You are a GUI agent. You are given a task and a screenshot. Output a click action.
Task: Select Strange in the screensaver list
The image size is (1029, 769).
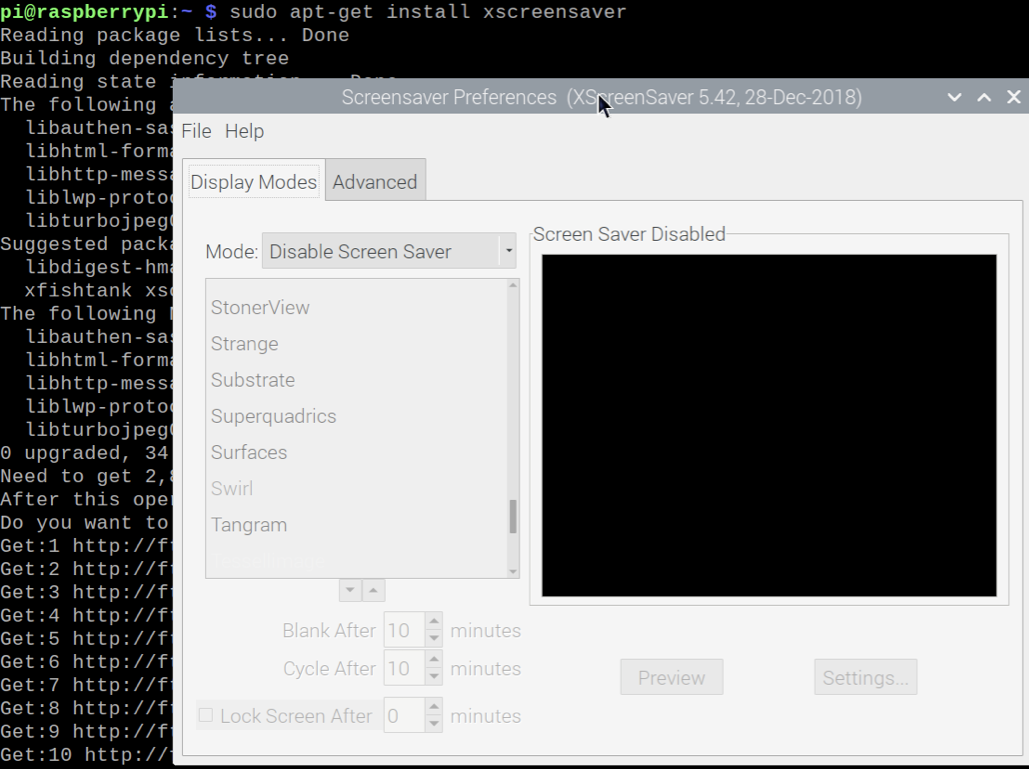358,344
